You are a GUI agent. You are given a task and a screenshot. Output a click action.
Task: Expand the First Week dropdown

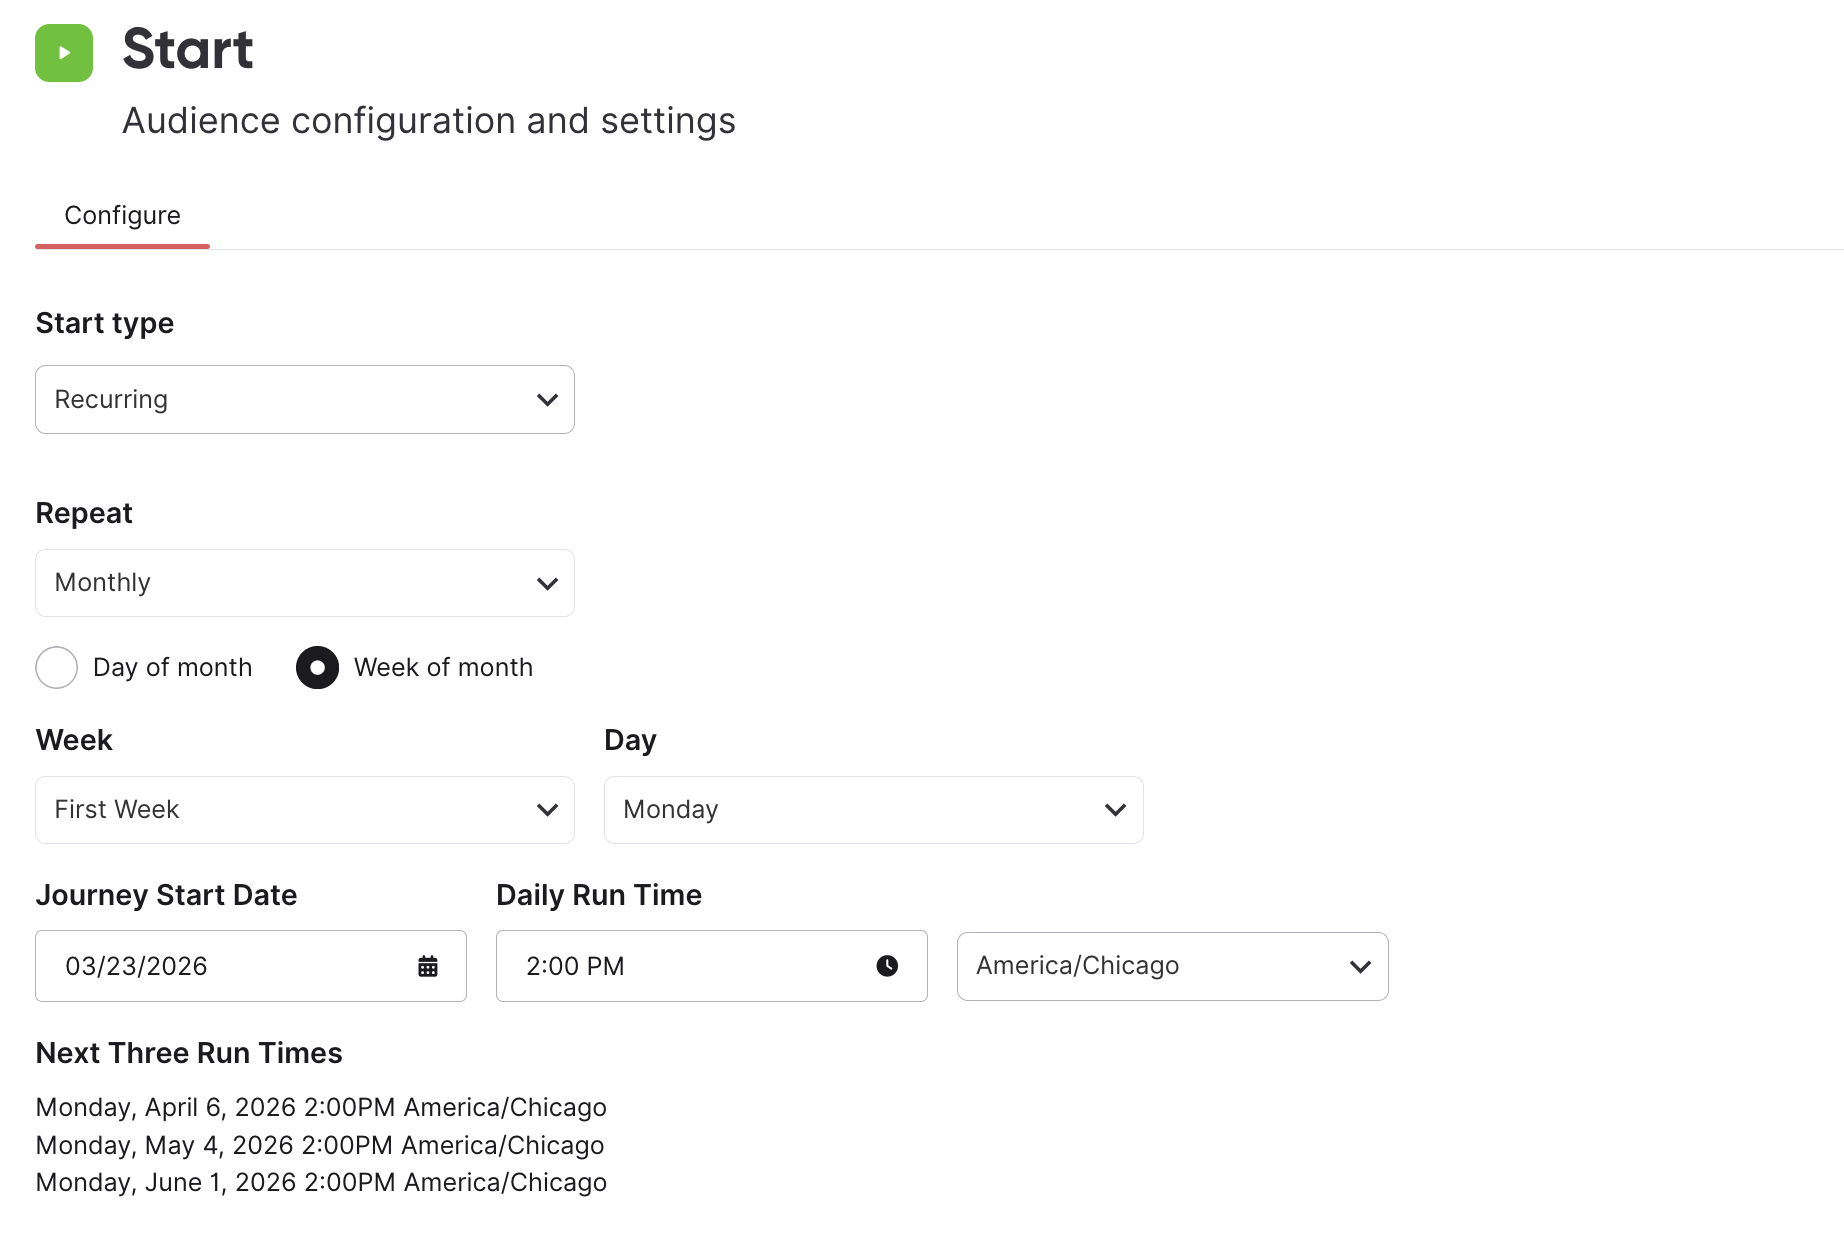click(305, 810)
